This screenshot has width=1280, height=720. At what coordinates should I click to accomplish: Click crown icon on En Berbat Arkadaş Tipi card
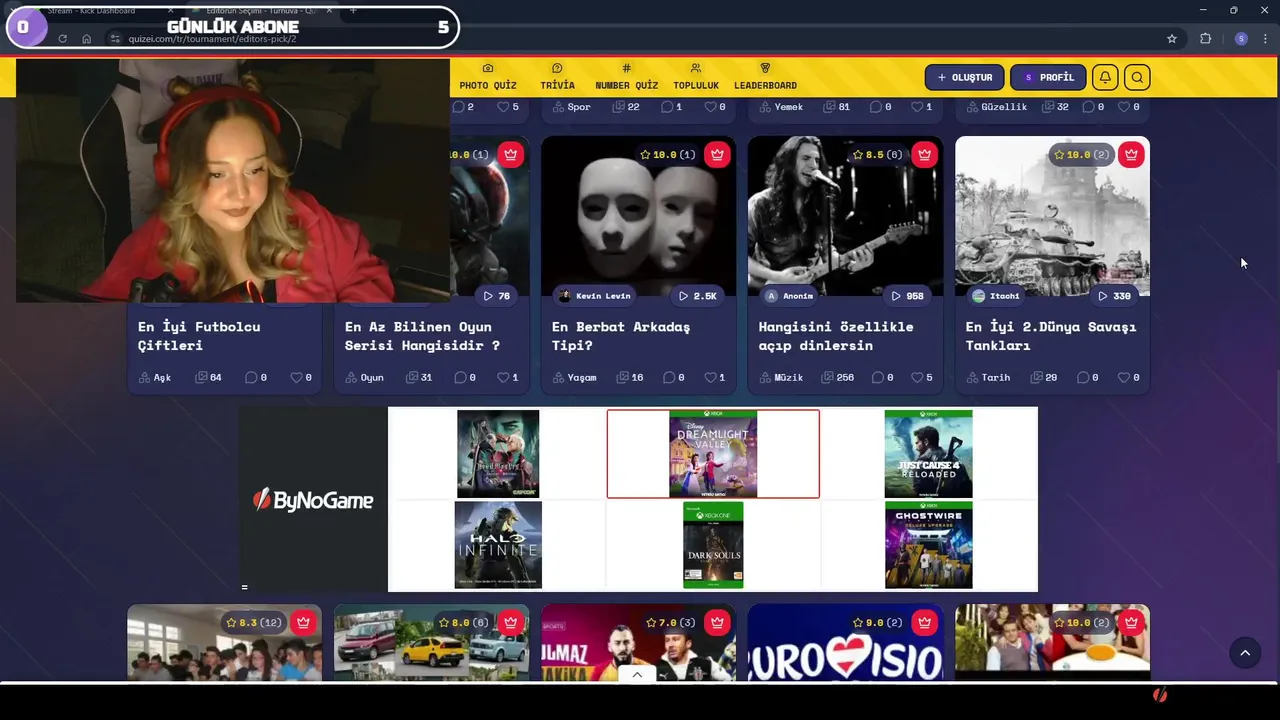click(x=717, y=154)
